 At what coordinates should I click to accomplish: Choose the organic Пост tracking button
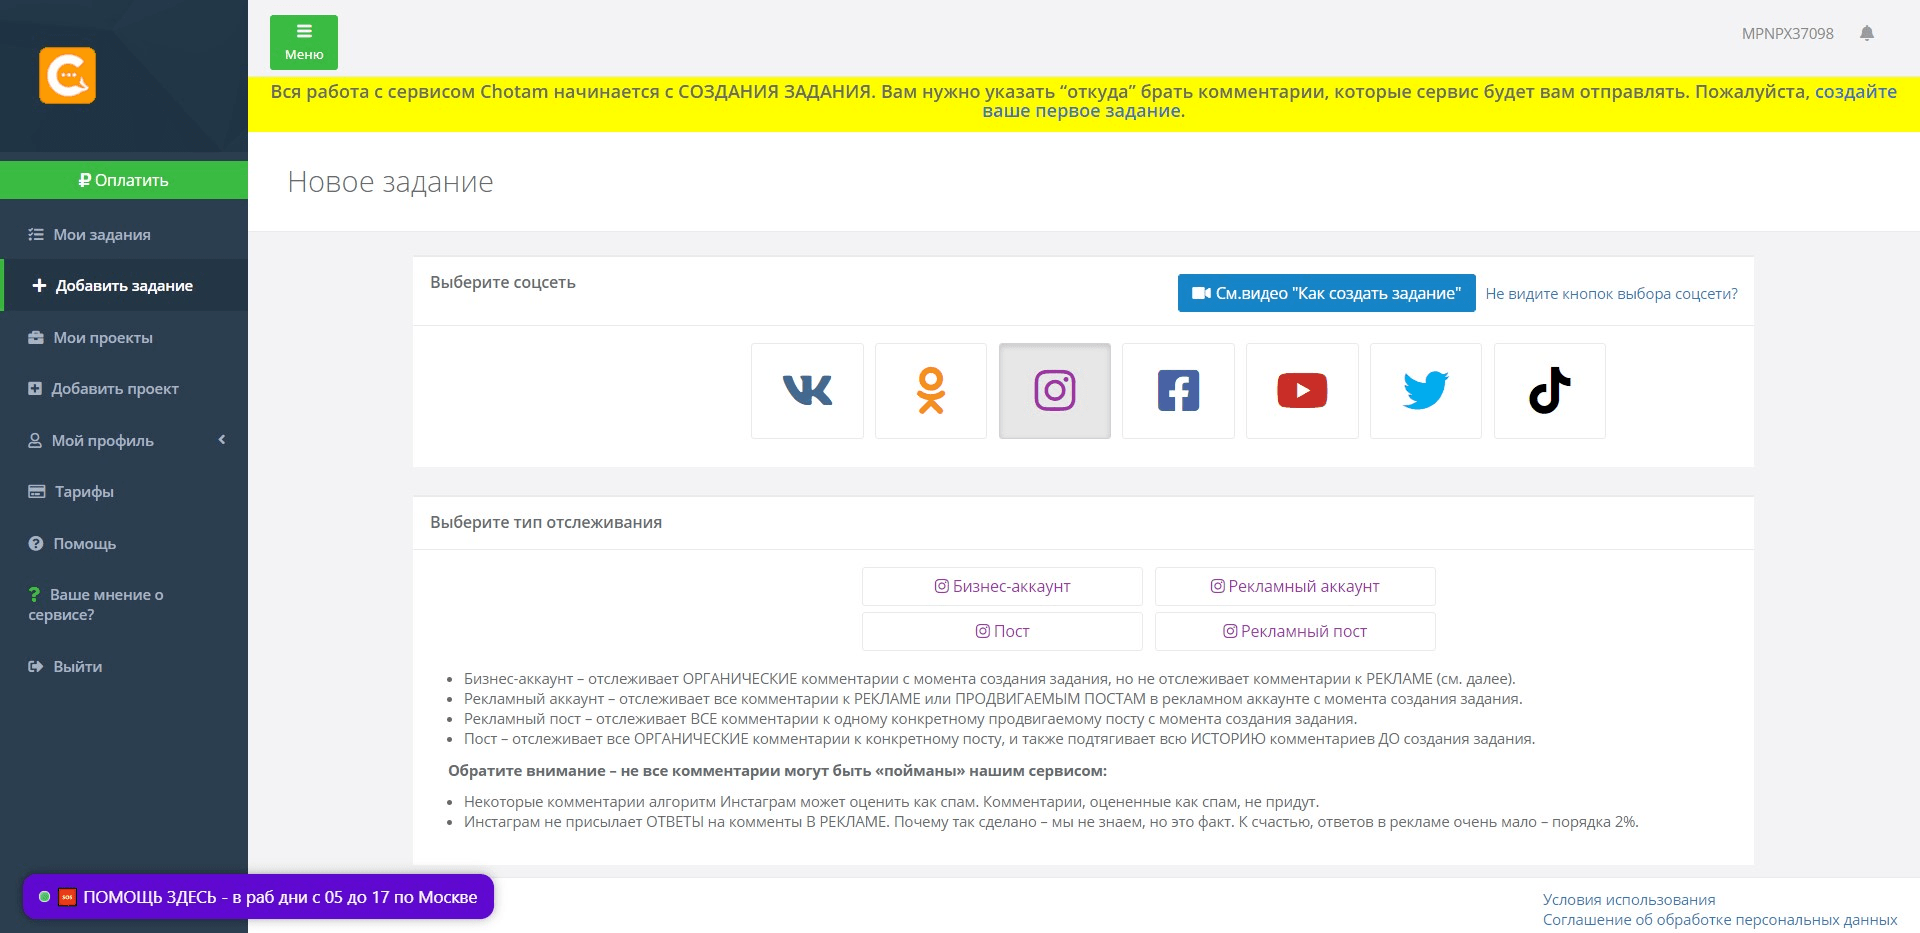coord(1002,631)
